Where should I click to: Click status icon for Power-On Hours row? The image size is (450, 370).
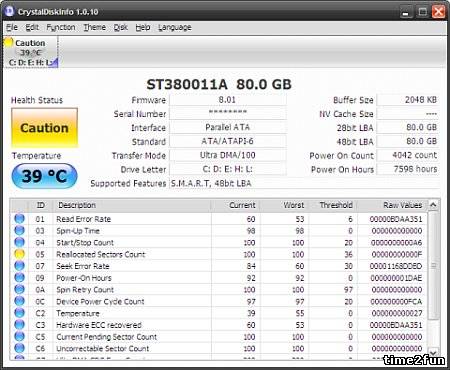[x=20, y=278]
